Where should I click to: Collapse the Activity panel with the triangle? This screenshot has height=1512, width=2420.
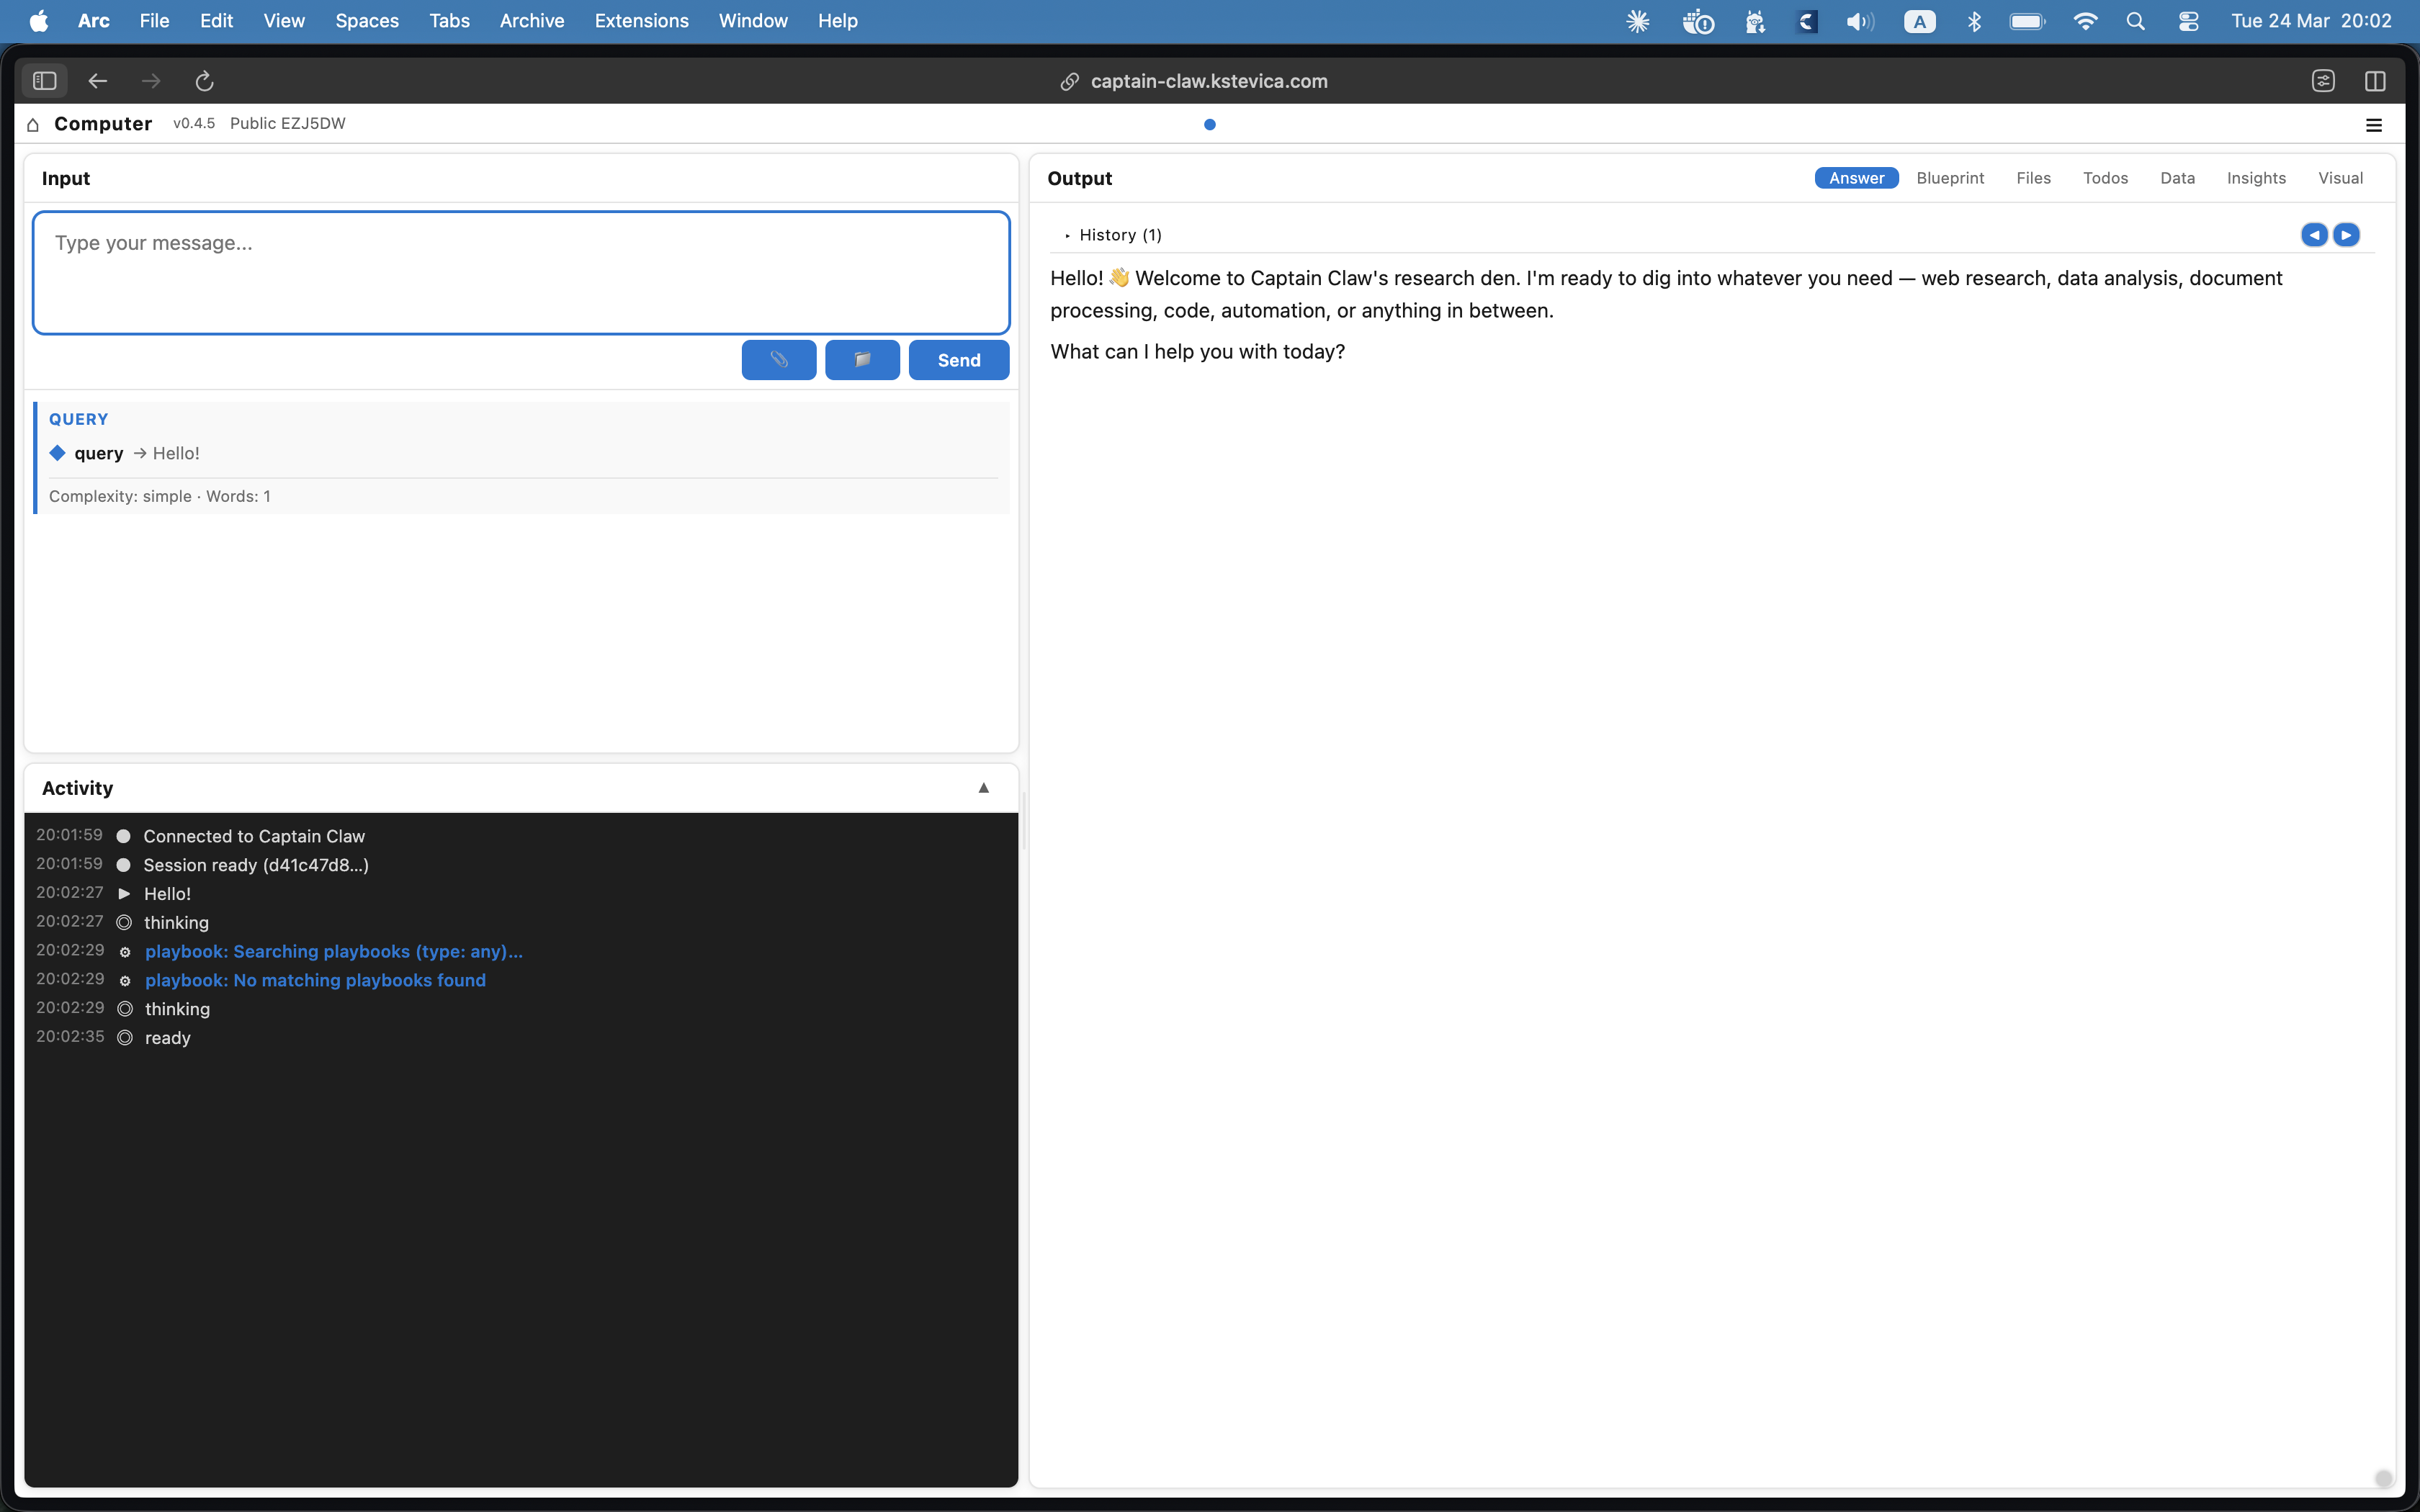(984, 788)
